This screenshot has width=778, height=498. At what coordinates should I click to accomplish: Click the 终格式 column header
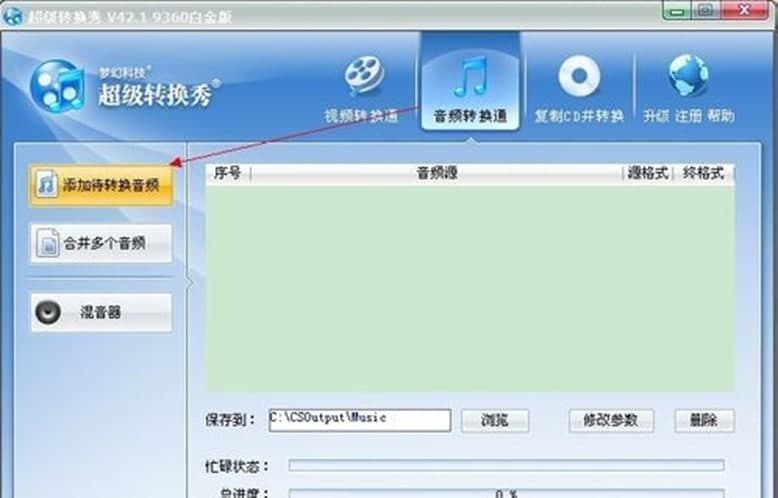(x=703, y=173)
